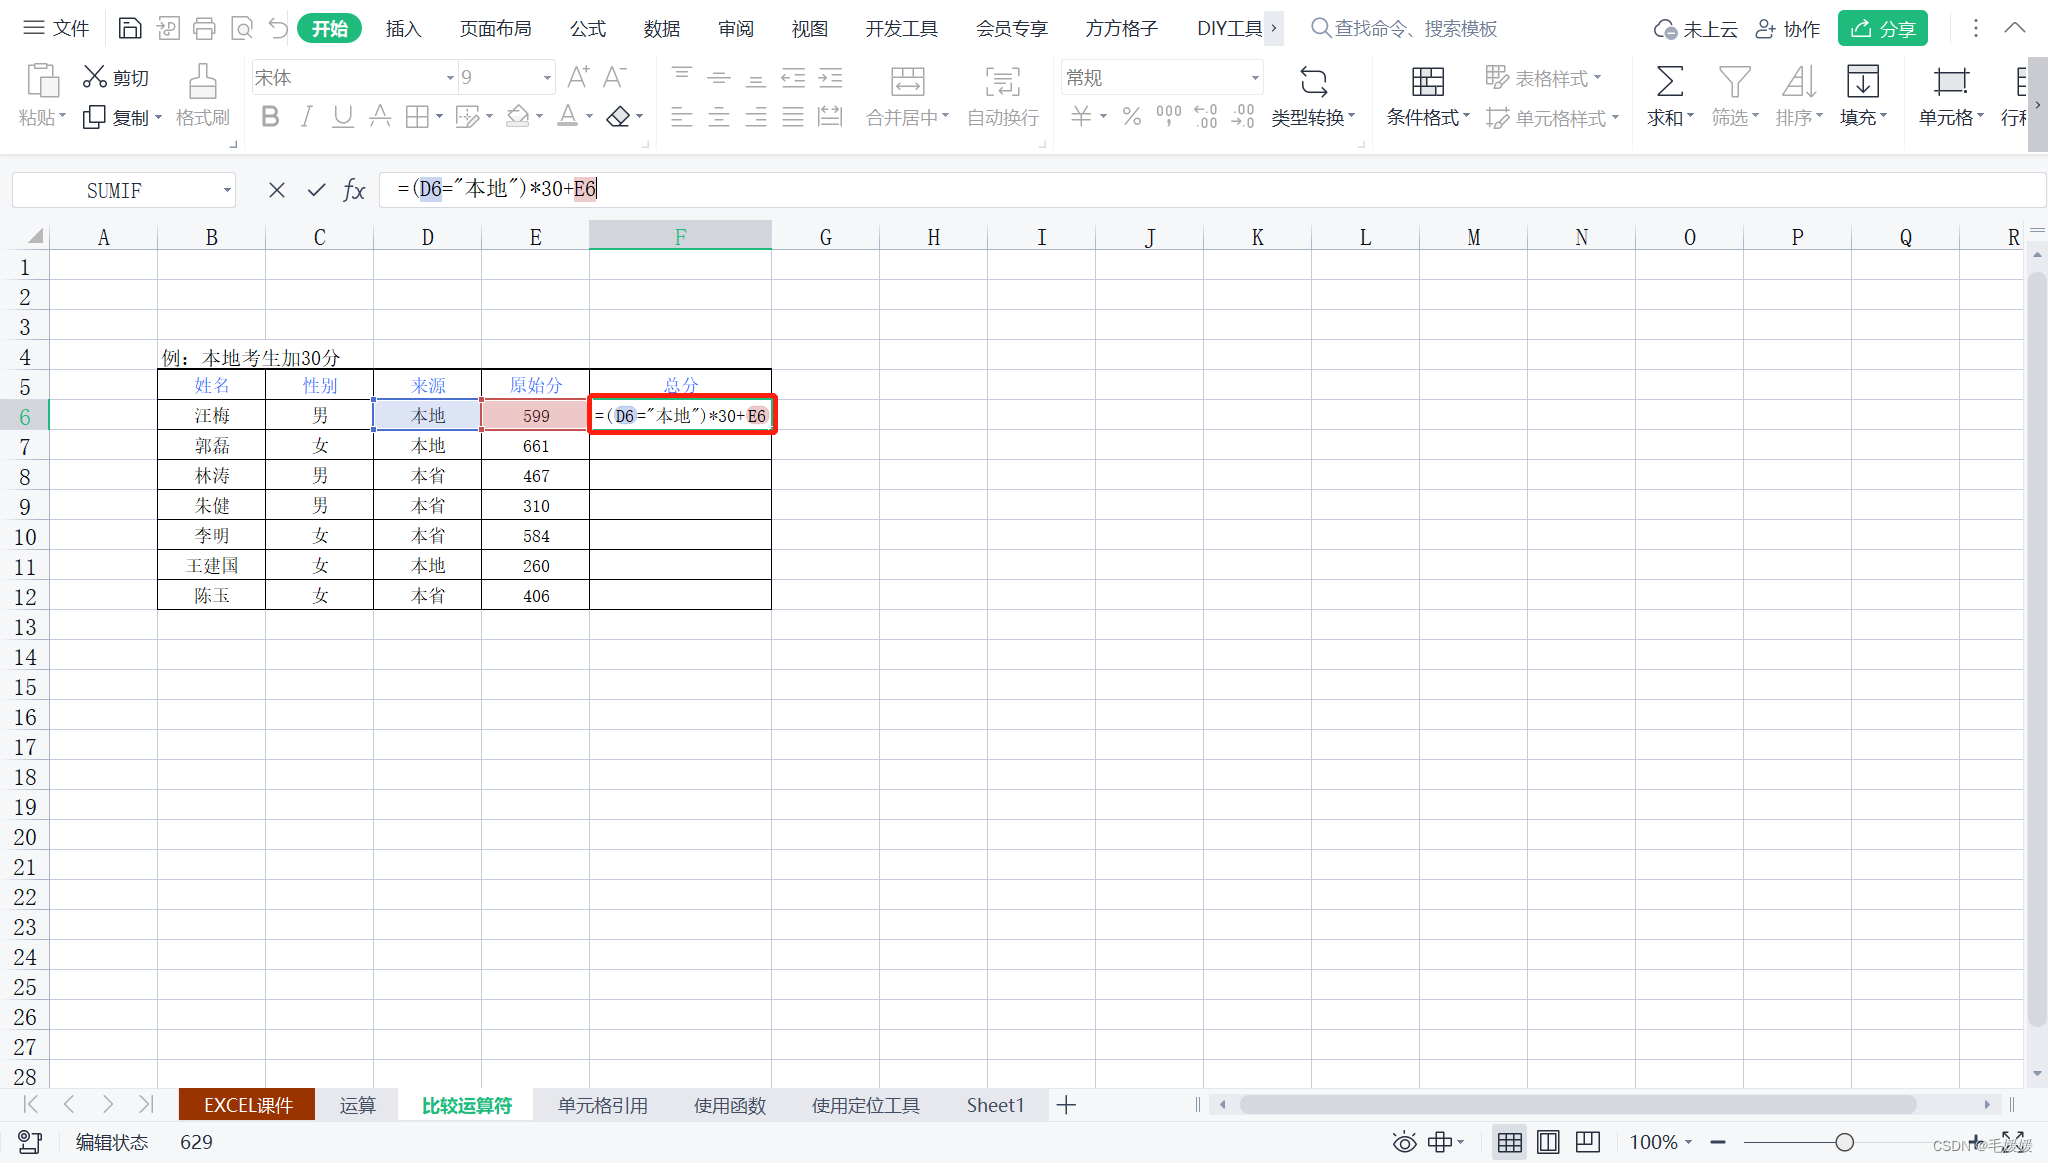2048x1163 pixels.
Task: Click the left align icon
Action: click(x=682, y=117)
